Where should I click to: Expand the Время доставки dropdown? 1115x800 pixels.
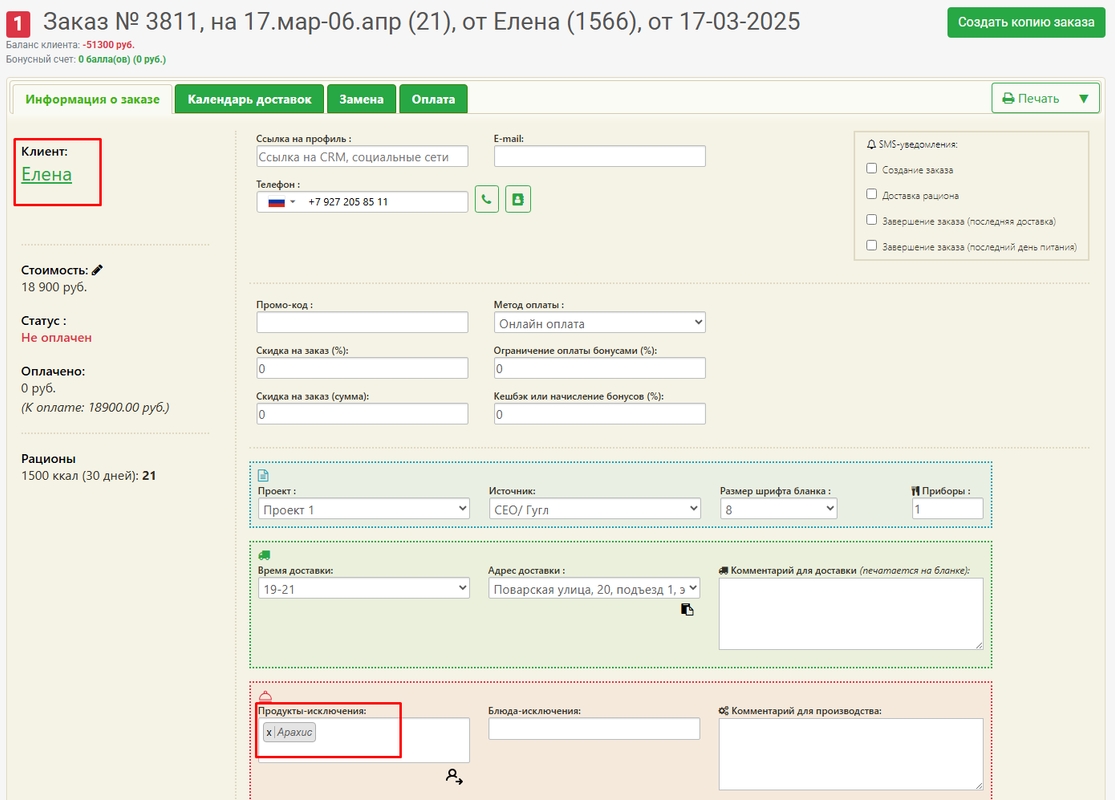363,589
